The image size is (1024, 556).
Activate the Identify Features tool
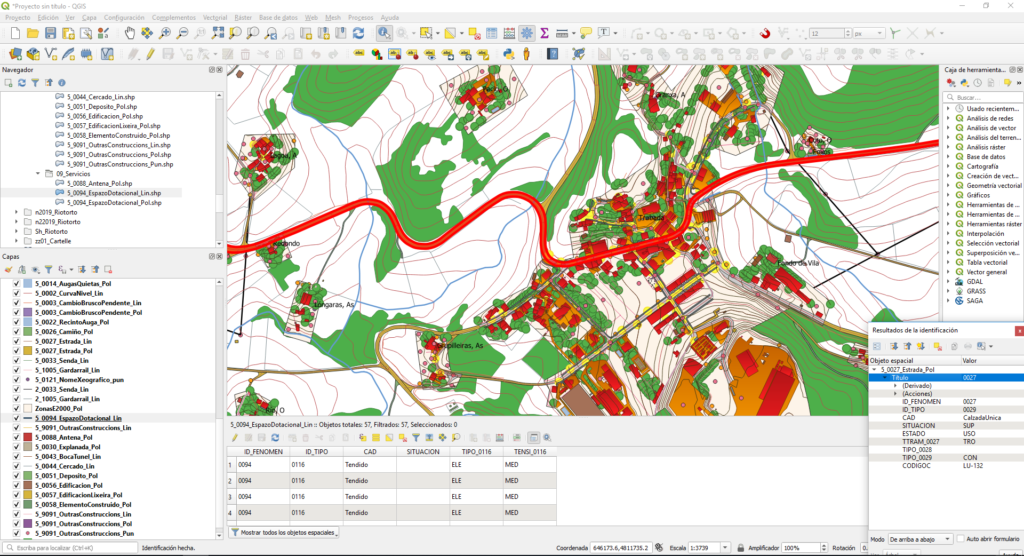[384, 33]
